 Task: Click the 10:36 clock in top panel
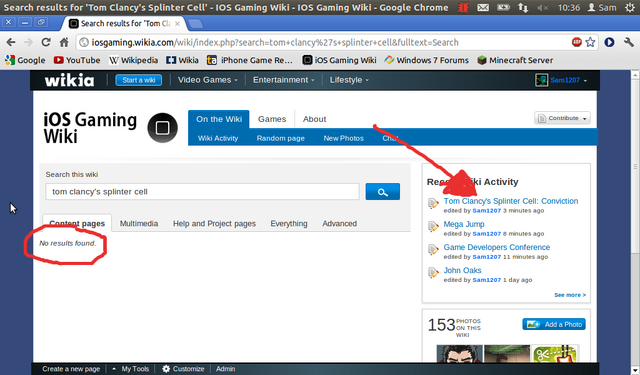(x=569, y=7)
